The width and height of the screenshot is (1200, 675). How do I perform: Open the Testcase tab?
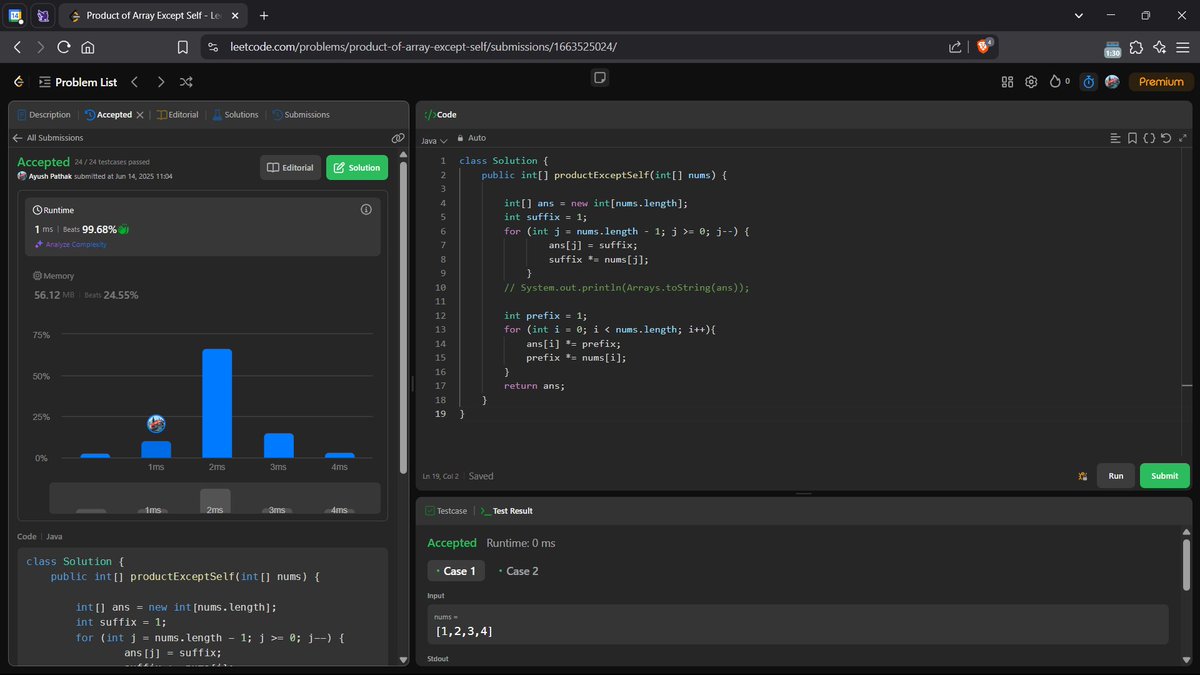tap(446, 511)
